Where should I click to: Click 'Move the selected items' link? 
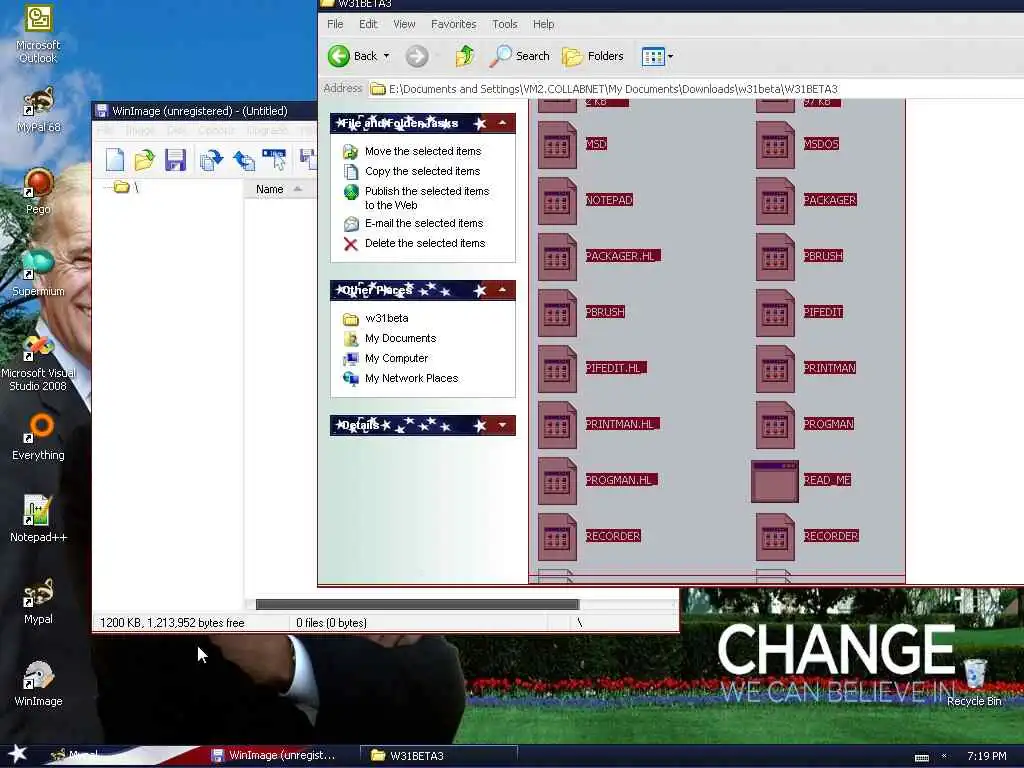[x=423, y=152]
